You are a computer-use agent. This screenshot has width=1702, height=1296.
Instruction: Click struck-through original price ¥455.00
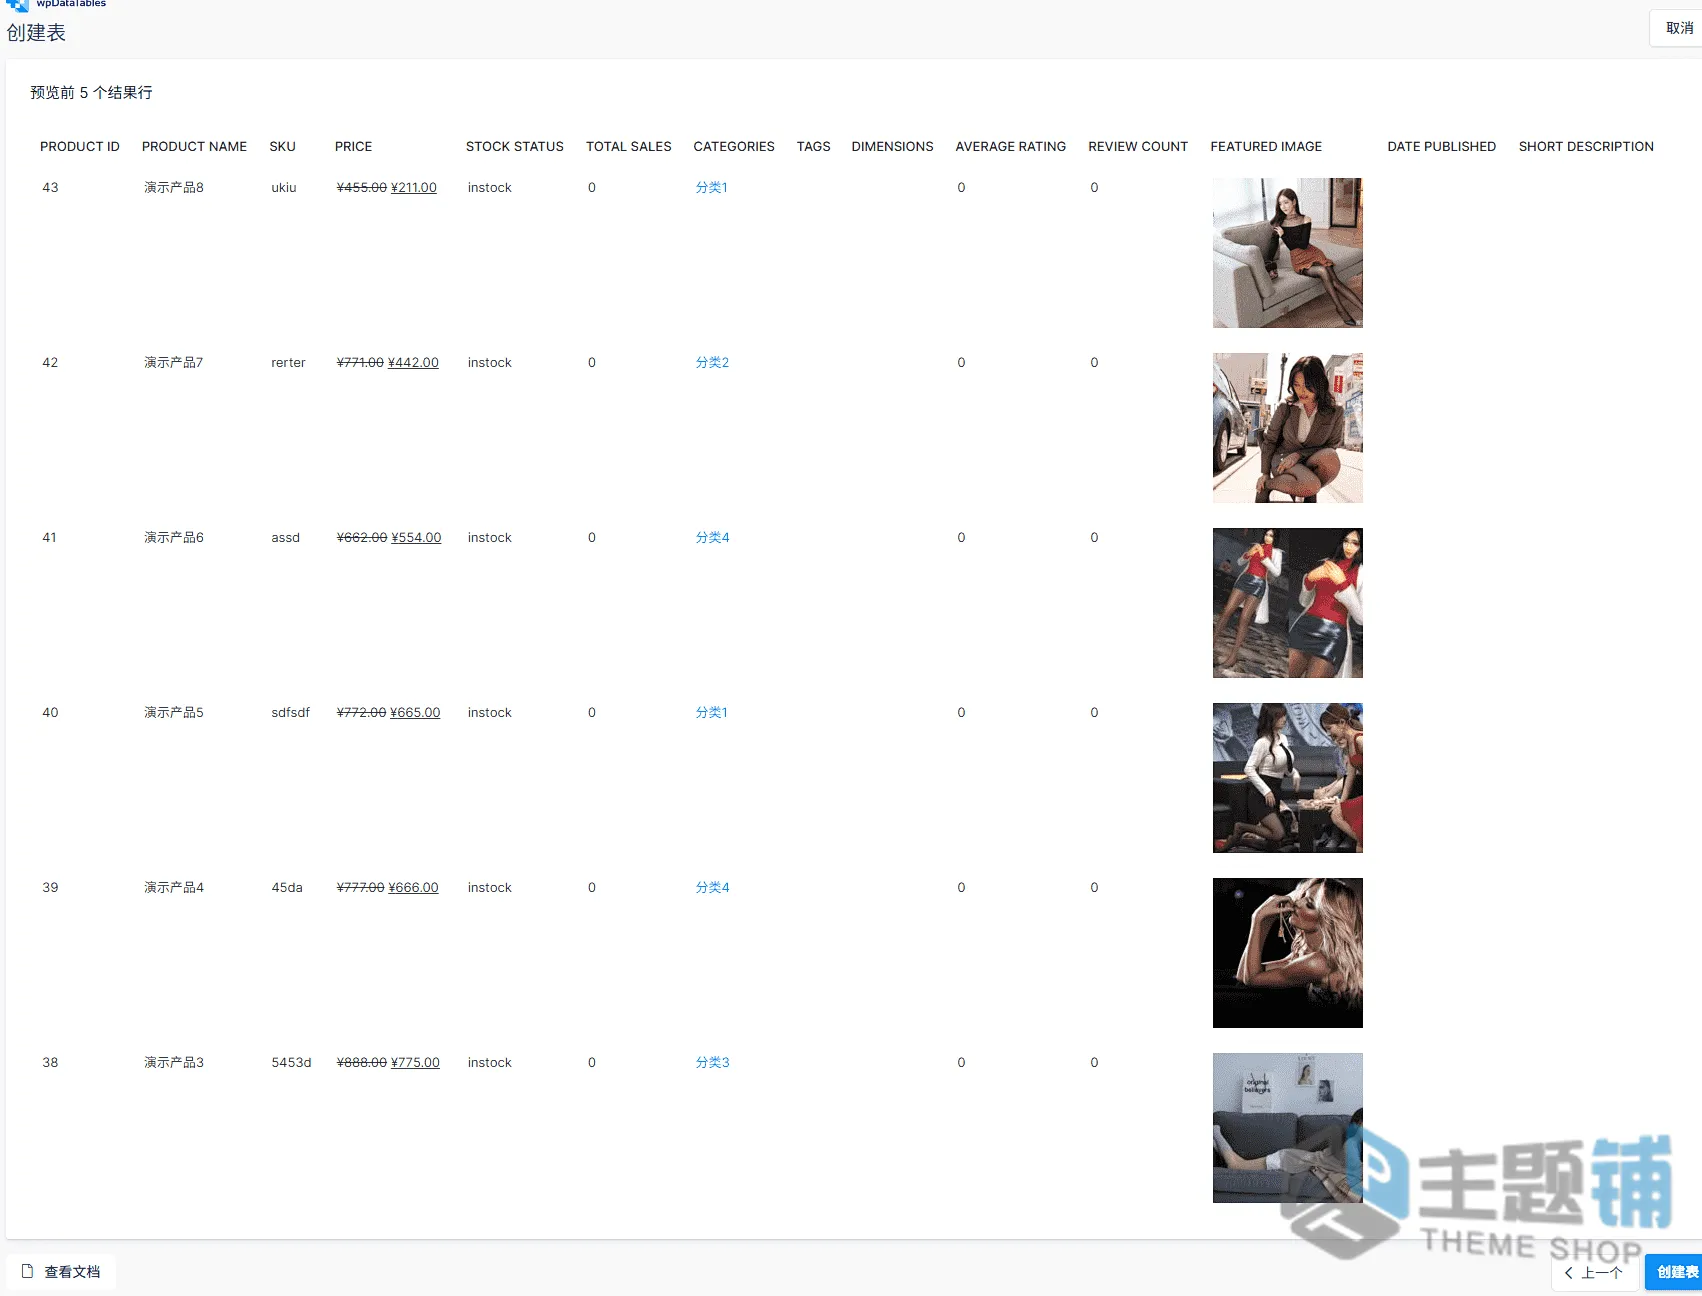coord(362,187)
